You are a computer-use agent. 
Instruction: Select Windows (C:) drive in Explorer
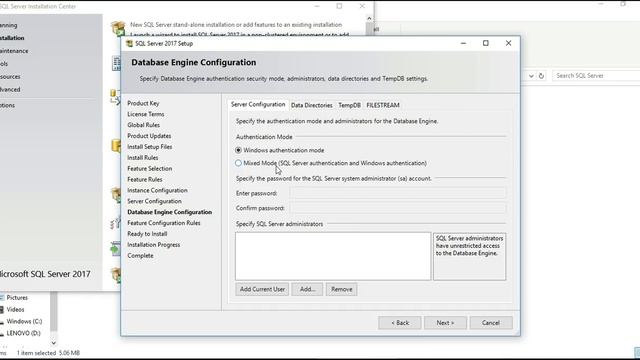(24, 321)
